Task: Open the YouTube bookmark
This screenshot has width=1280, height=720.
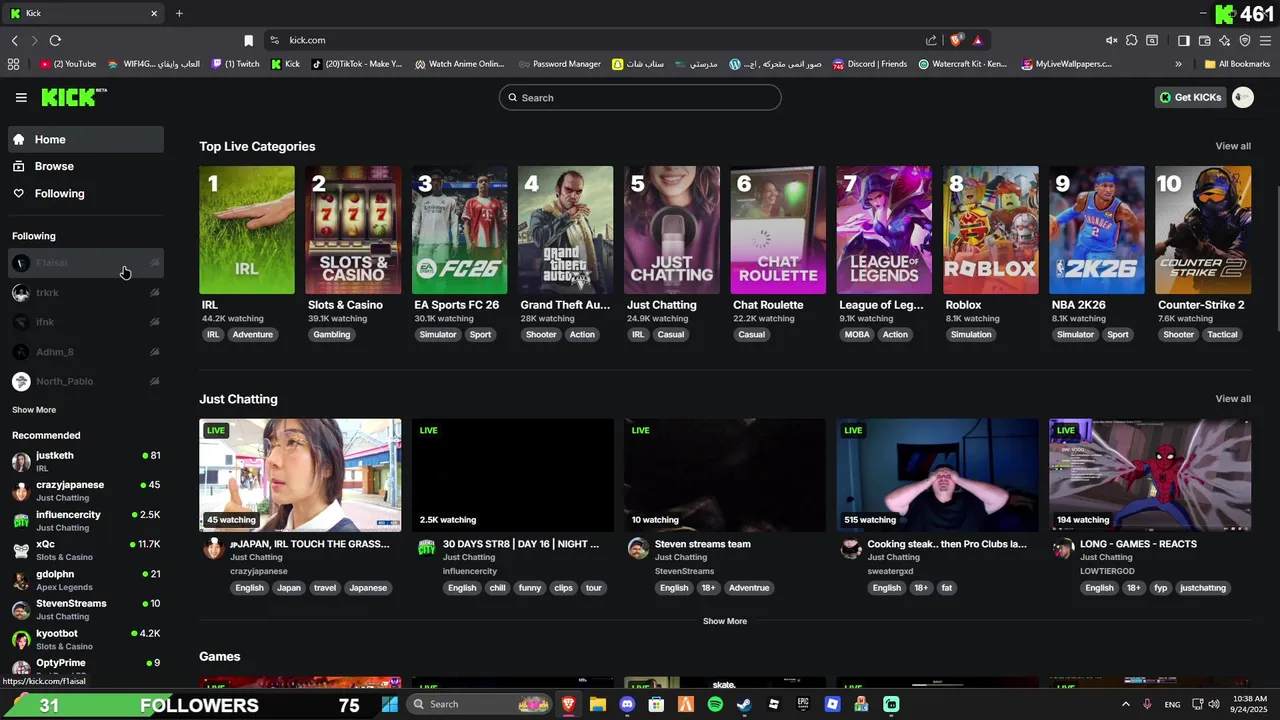Action: (68, 64)
